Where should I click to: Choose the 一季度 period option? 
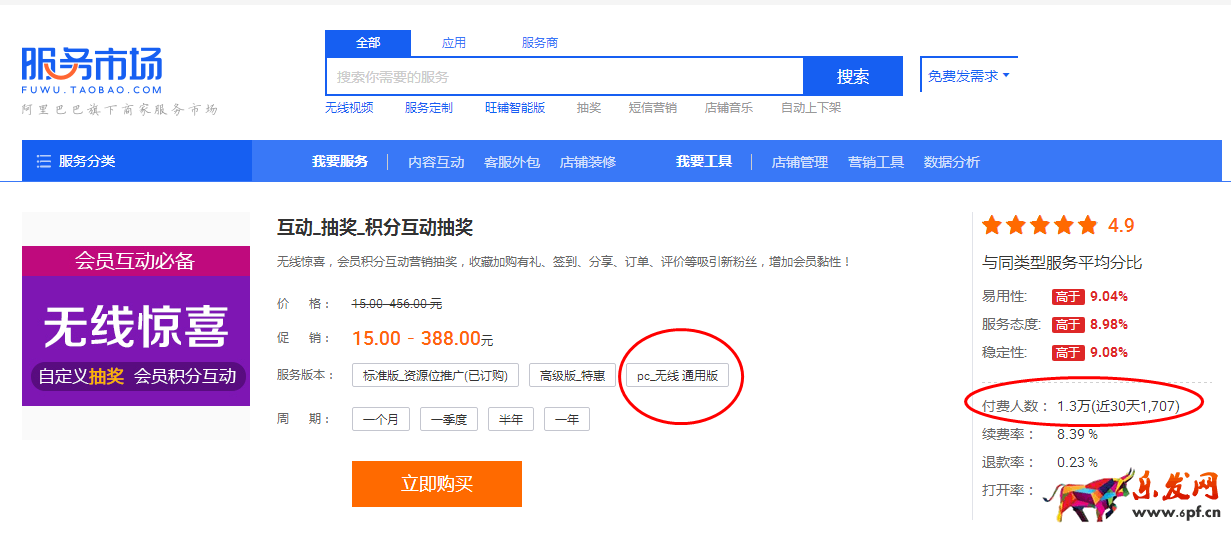pyautogui.click(x=449, y=420)
